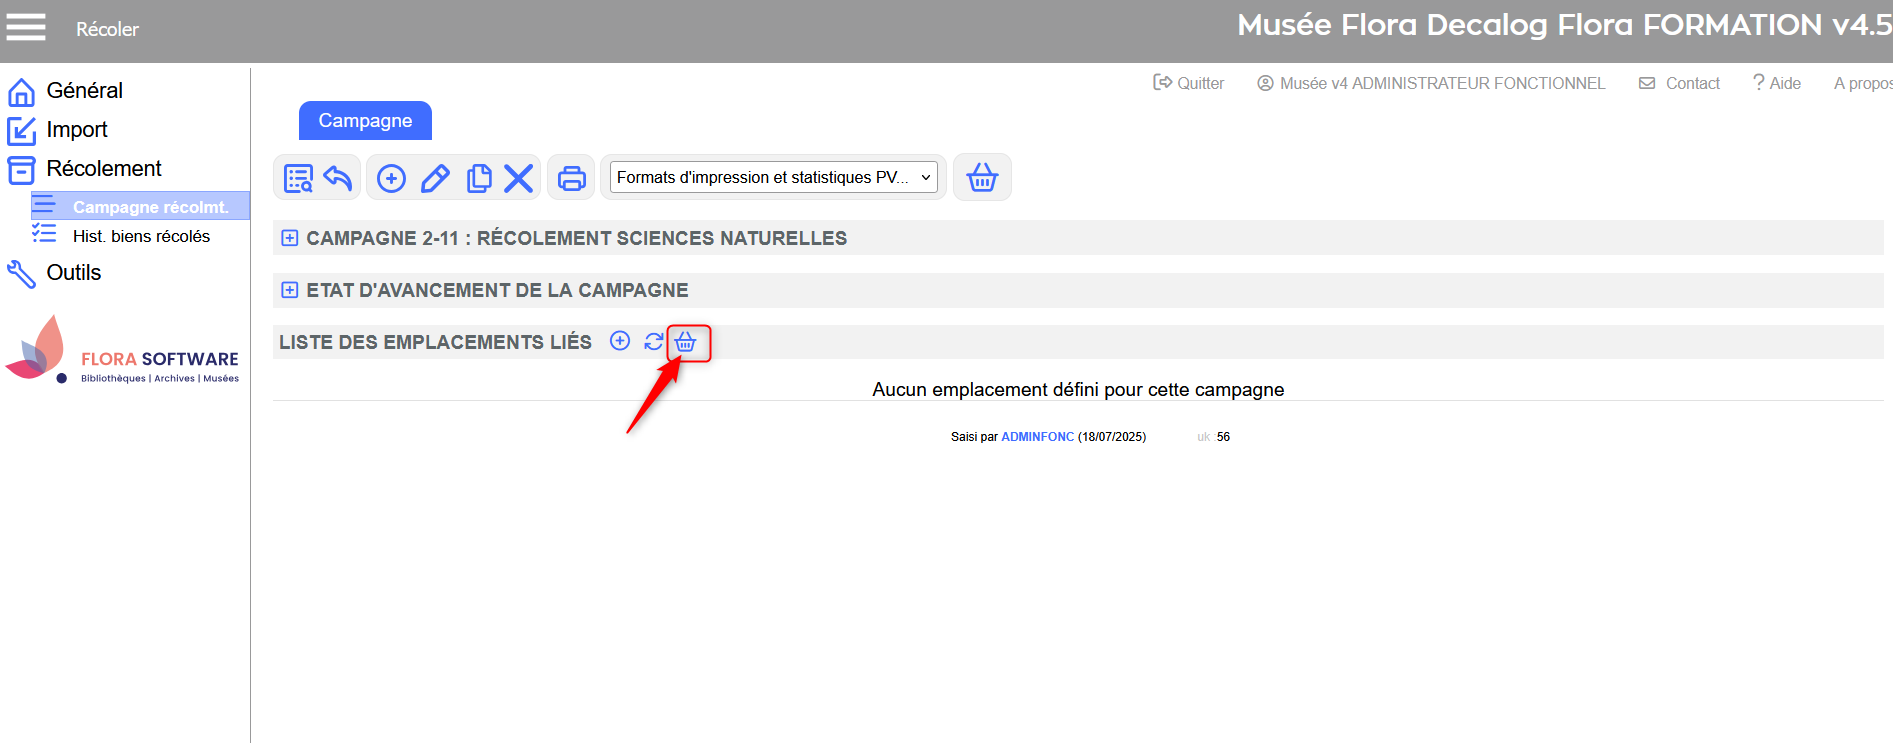Click basket icon beside linked locations
Image resolution: width=1893 pixels, height=743 pixels.
pos(686,343)
